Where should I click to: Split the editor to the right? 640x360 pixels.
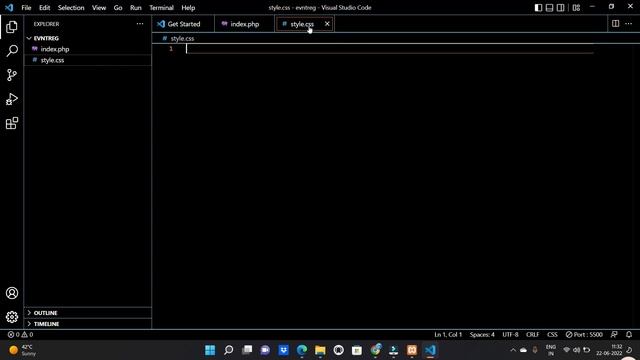pos(616,24)
